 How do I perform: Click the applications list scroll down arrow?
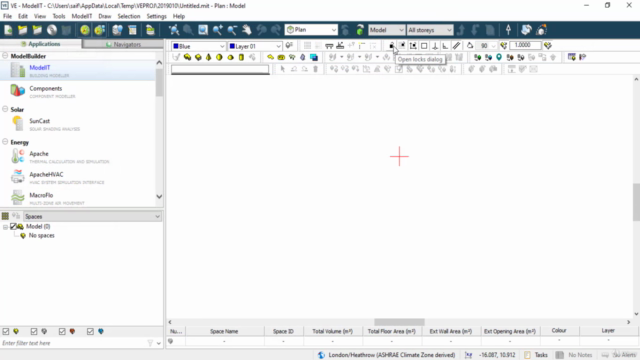(x=159, y=196)
